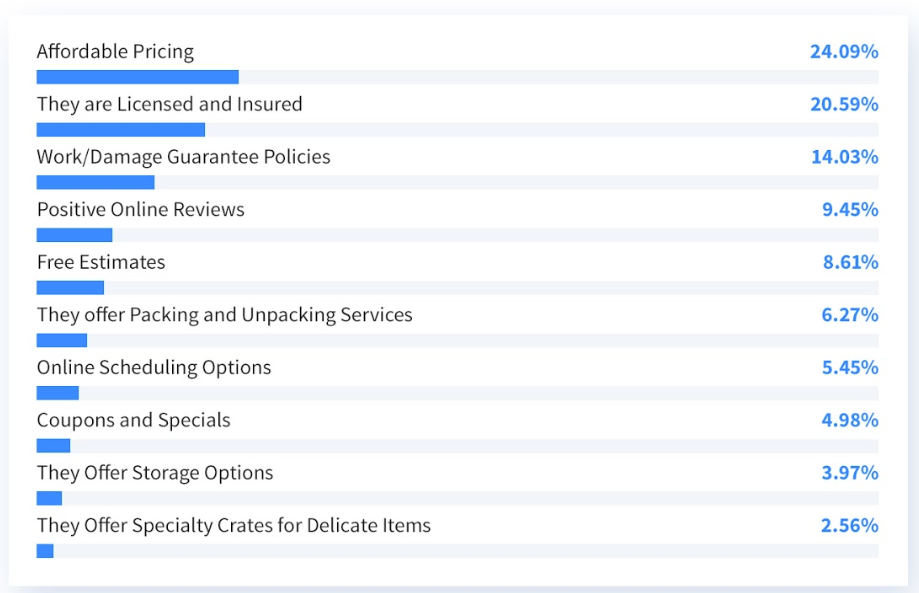Click the Affordable Pricing label
The height and width of the screenshot is (593, 919).
[115, 52]
